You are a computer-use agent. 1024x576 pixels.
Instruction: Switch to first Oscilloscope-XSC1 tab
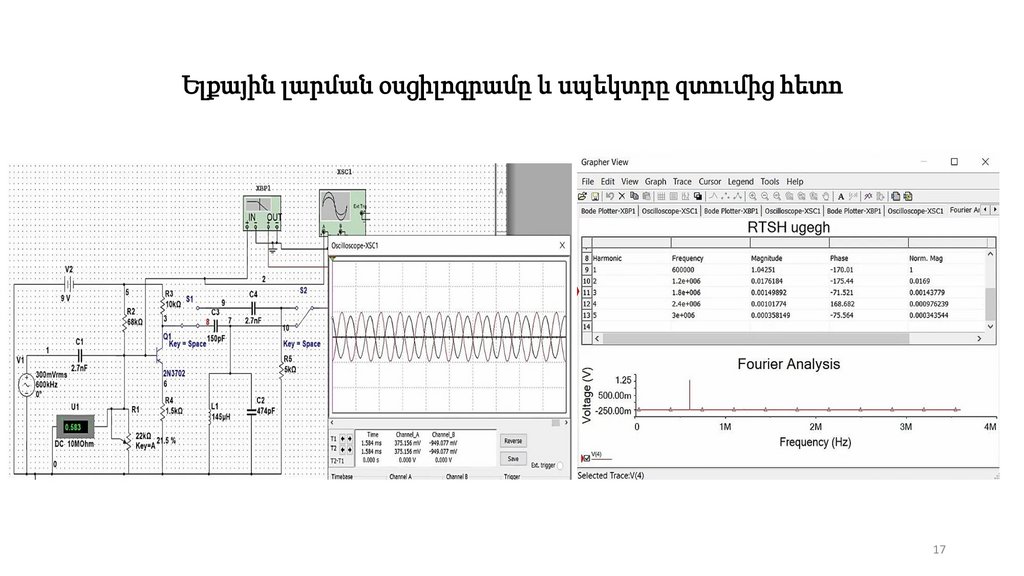[669, 211]
